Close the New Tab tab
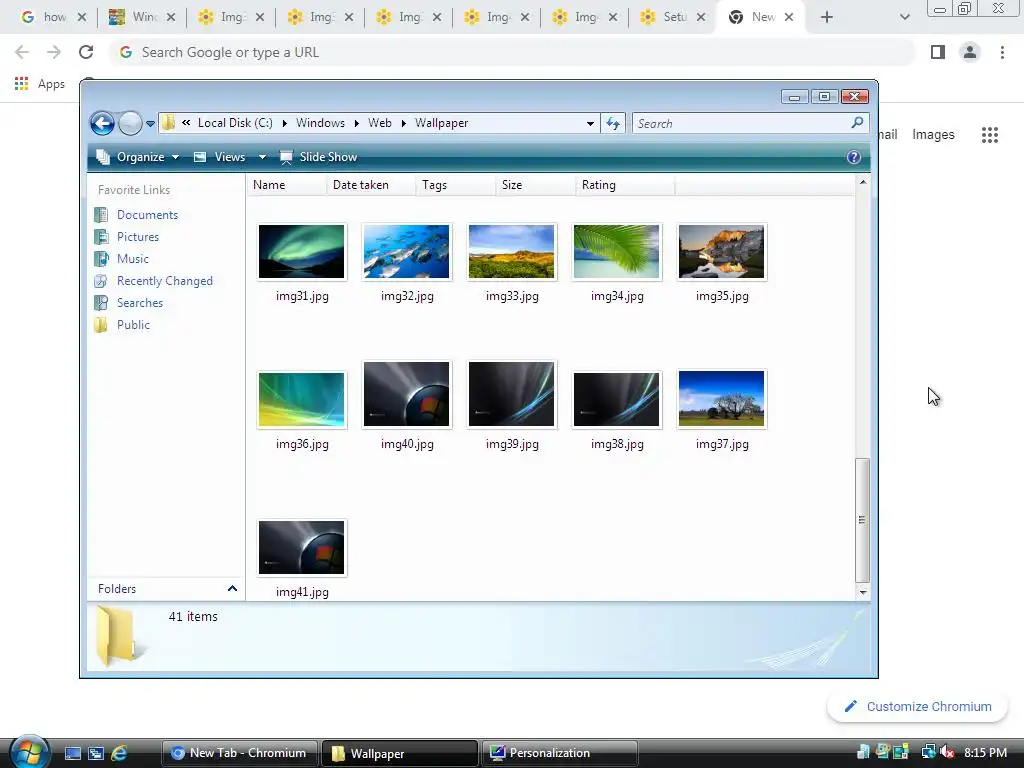The width and height of the screenshot is (1024, 768). pyautogui.click(x=789, y=17)
